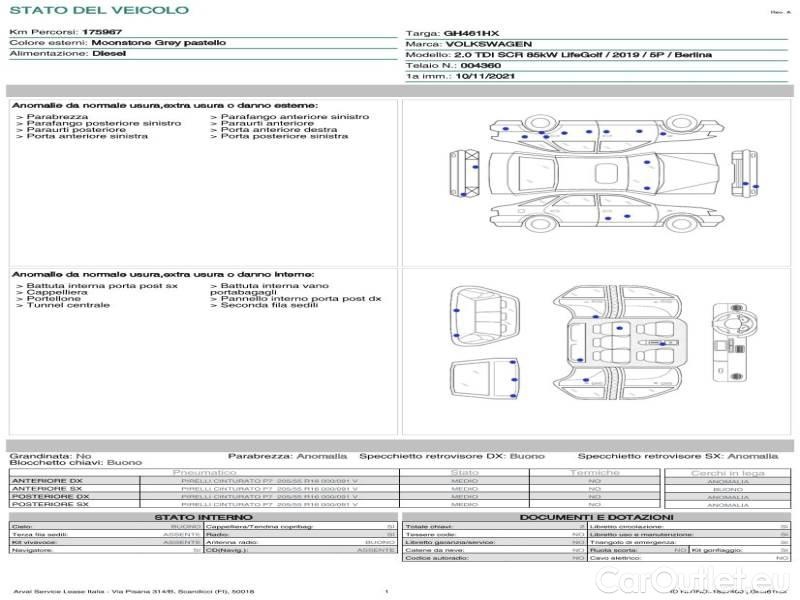Select the "Ruota scorta" row label
The height and width of the screenshot is (600, 800).
point(613,550)
